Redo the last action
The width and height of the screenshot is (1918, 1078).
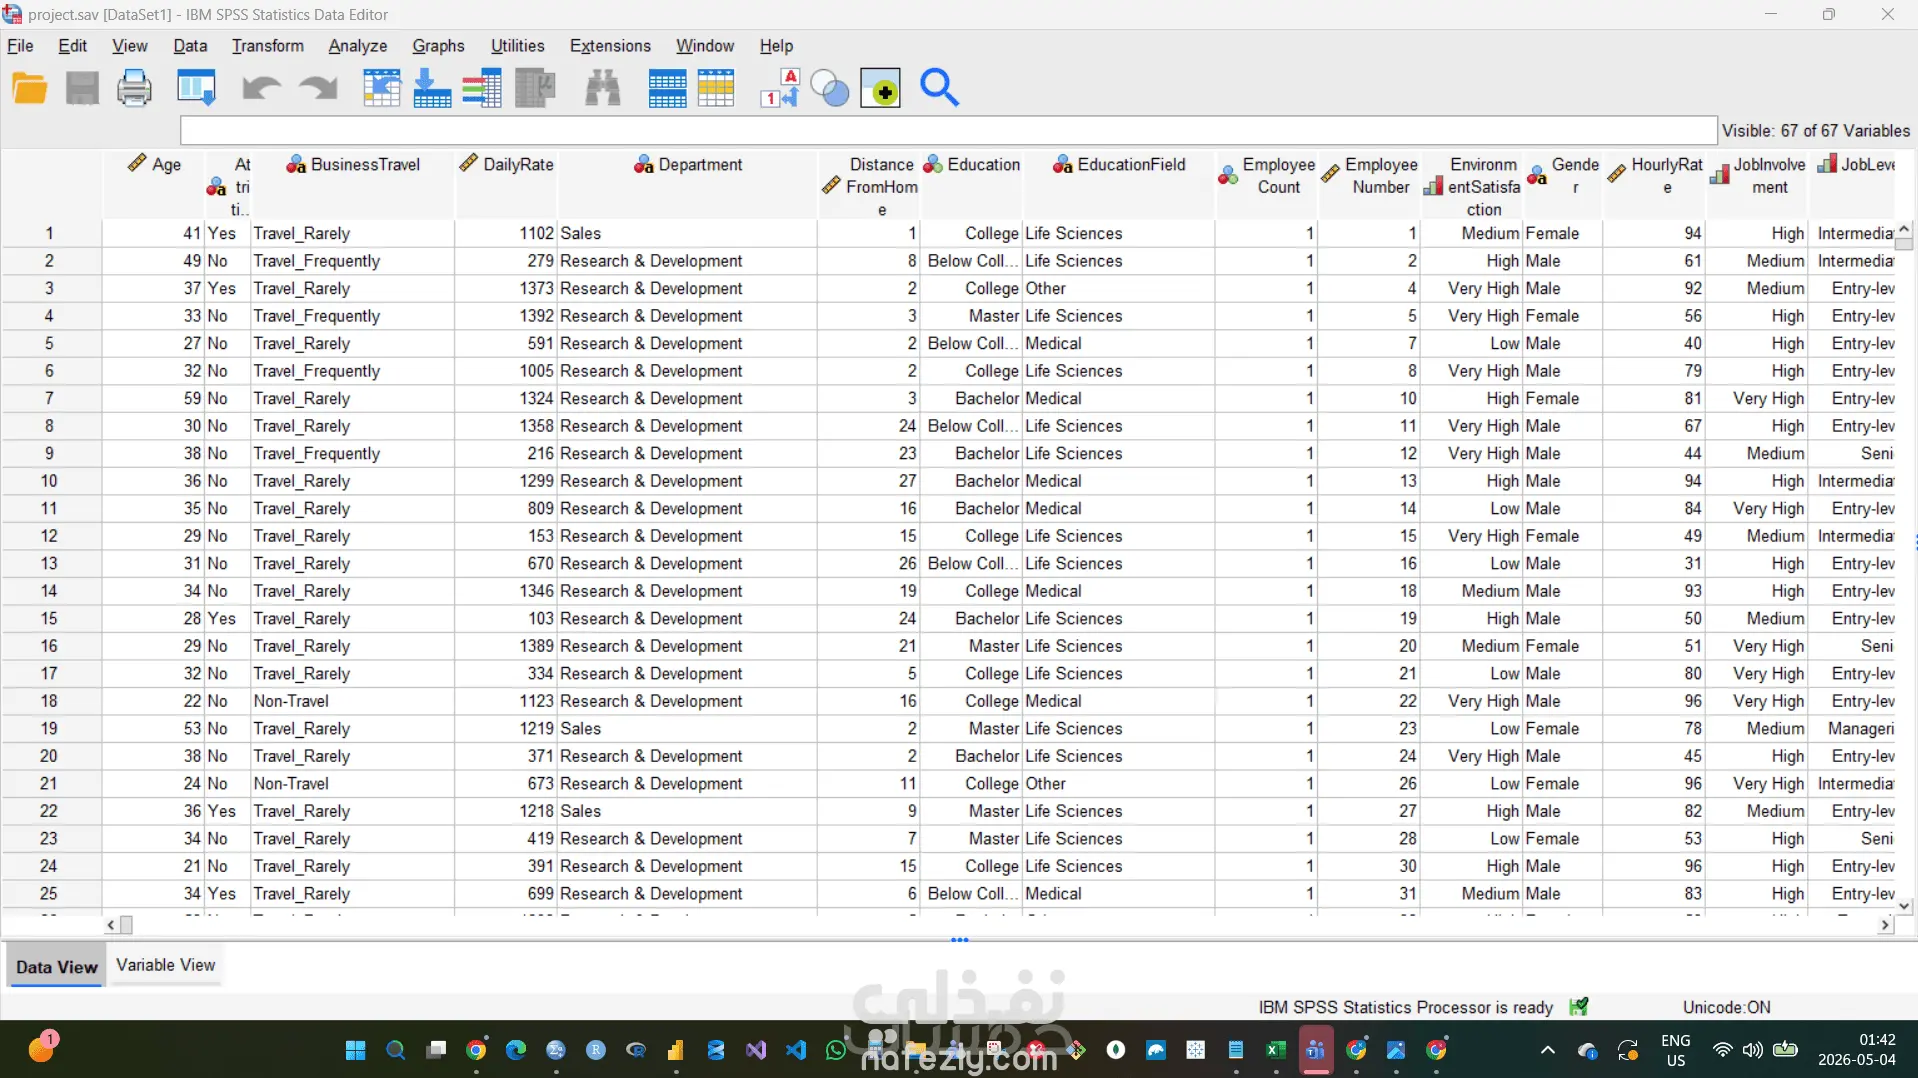tap(319, 89)
